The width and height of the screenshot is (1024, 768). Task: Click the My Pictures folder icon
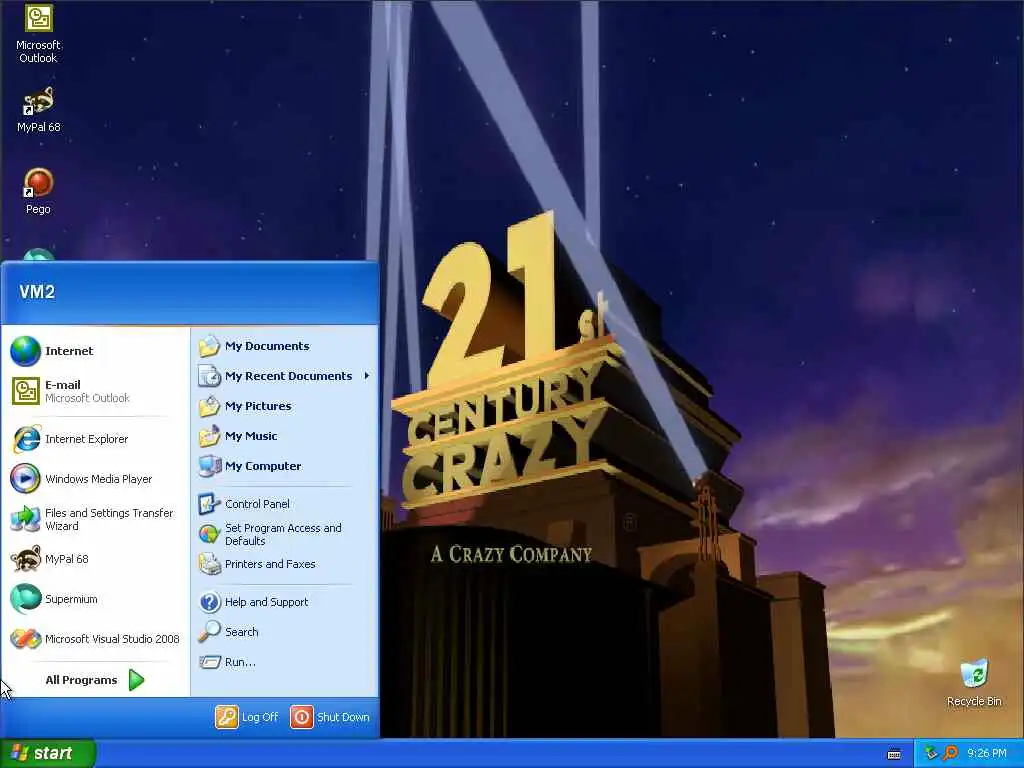point(209,406)
